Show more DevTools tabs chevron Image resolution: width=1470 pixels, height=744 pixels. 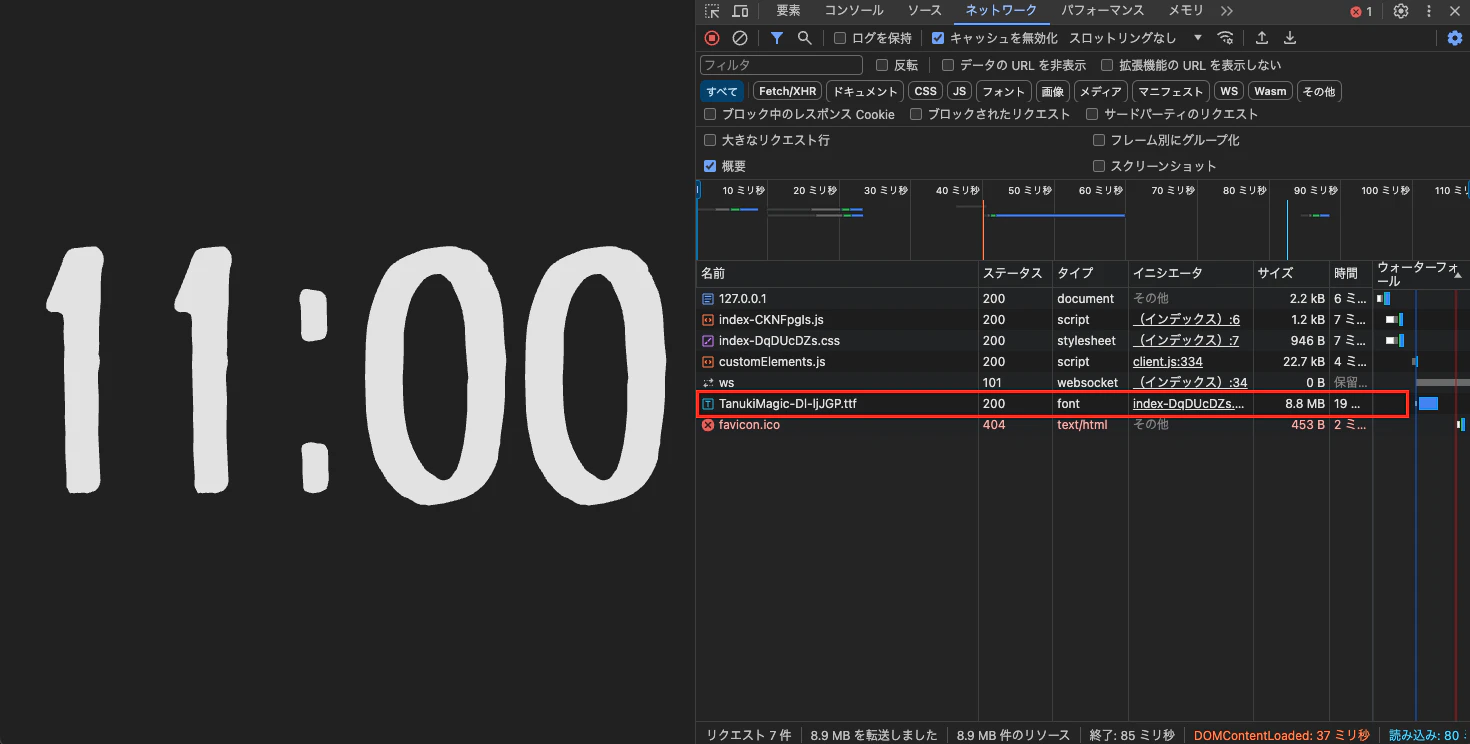tap(1227, 11)
